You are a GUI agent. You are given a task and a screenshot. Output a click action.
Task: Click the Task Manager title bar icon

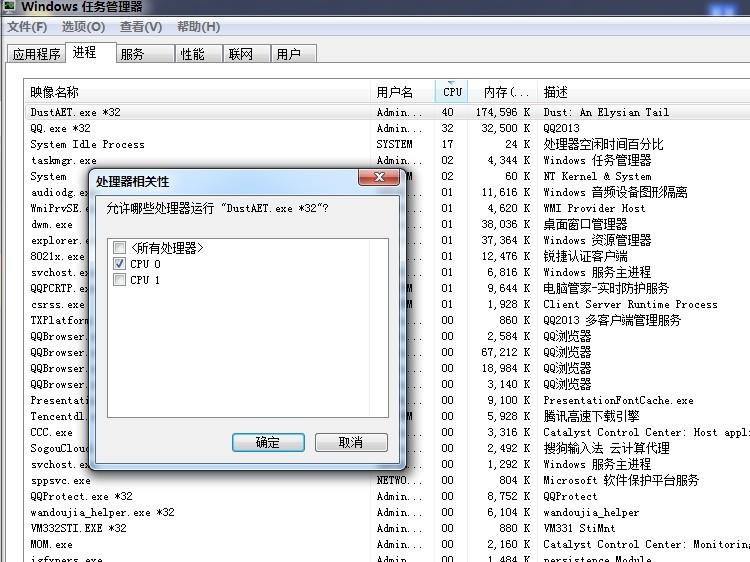tap(9, 6)
